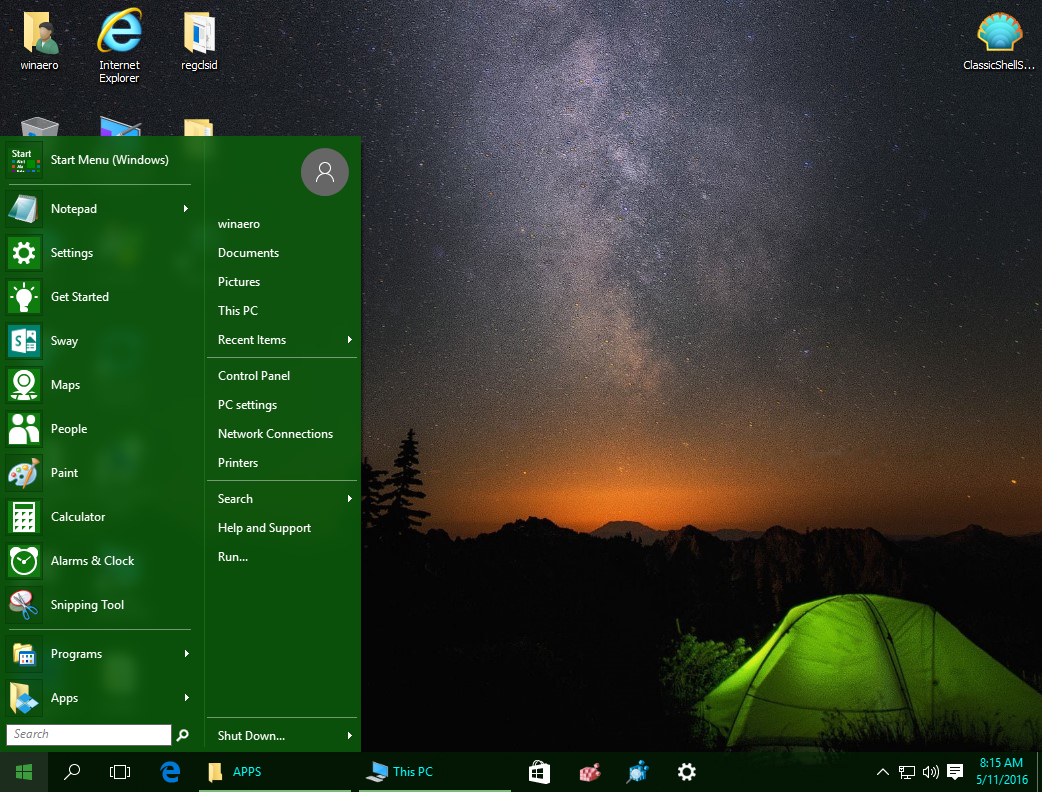Launch the Sway app
Viewport: 1042px width, 792px height.
64,340
